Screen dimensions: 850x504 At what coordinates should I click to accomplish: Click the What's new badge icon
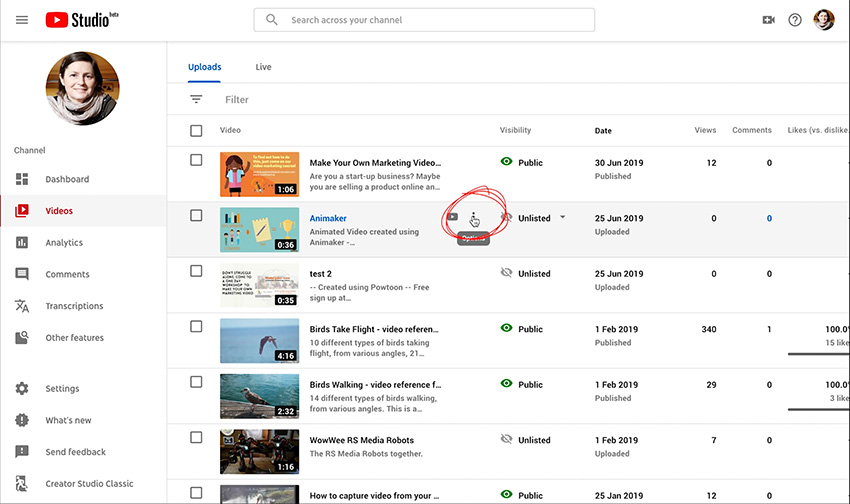(x=22, y=420)
